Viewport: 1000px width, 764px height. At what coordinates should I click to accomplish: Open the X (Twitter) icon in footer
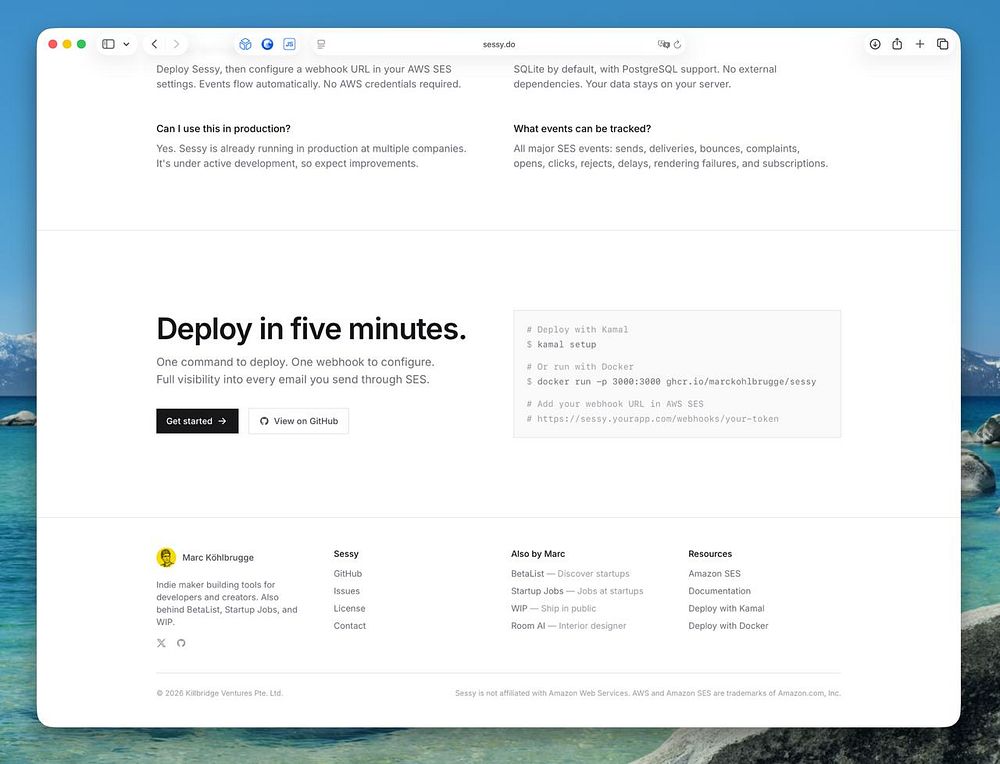[x=161, y=643]
